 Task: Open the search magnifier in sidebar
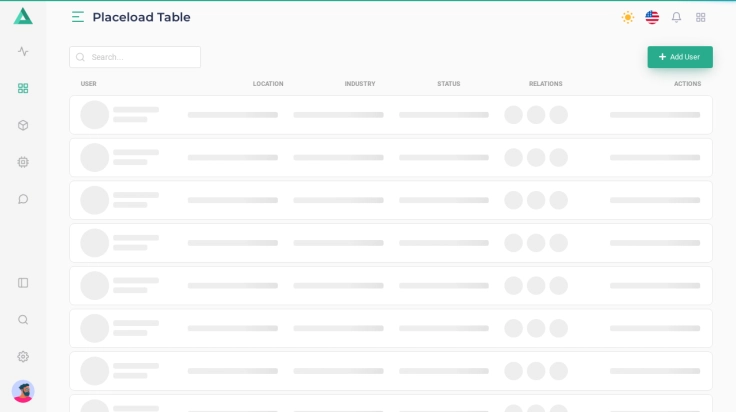(23, 320)
